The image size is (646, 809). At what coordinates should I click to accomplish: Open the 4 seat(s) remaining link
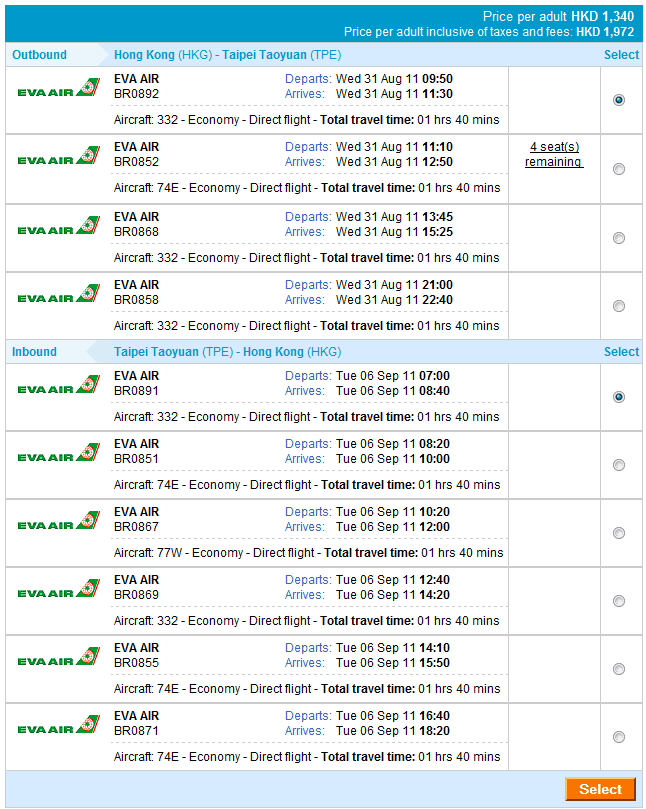point(554,154)
